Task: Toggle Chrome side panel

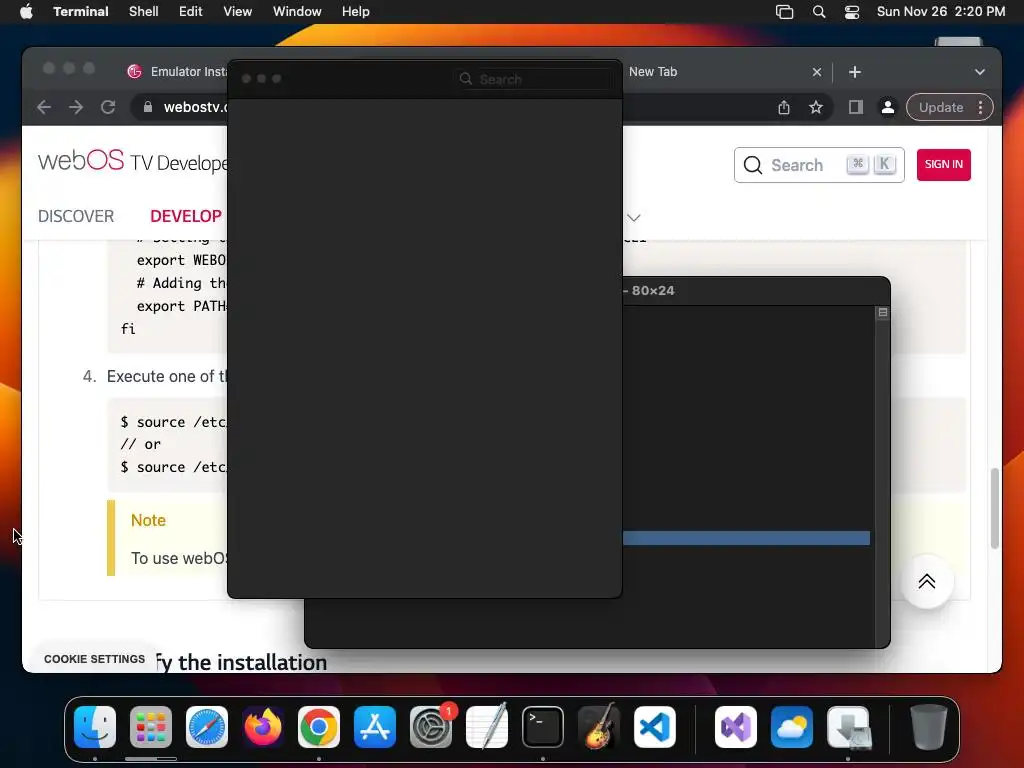Action: coord(856,107)
